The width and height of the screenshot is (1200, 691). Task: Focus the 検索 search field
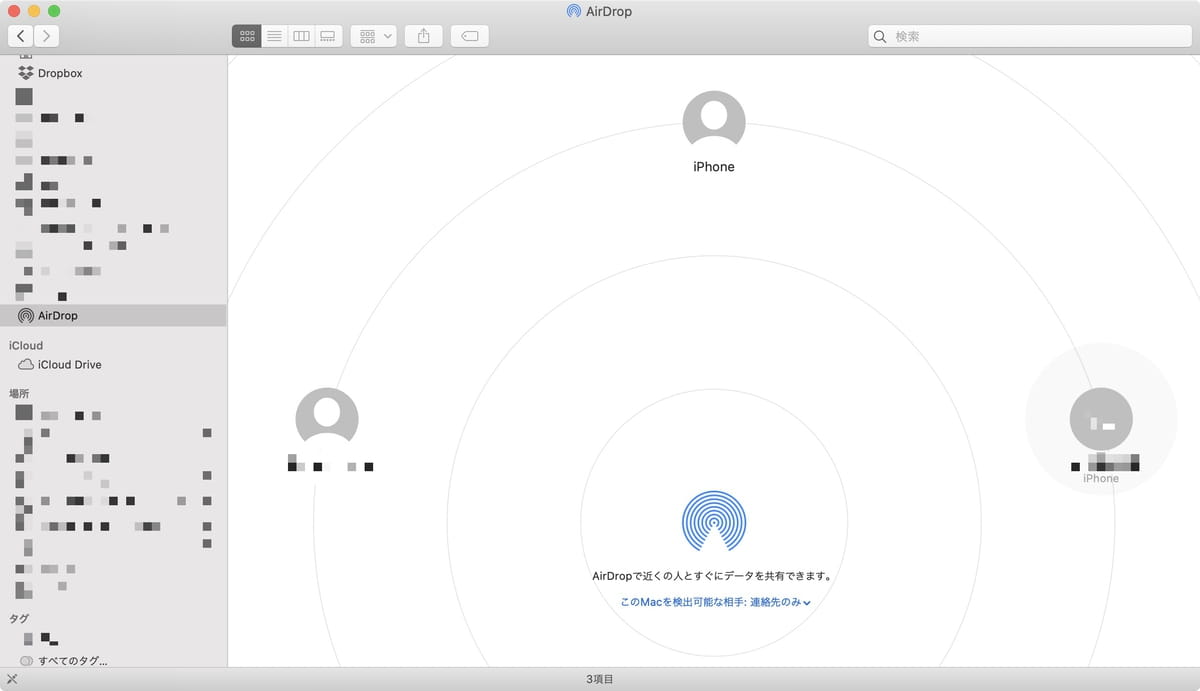(x=1029, y=36)
